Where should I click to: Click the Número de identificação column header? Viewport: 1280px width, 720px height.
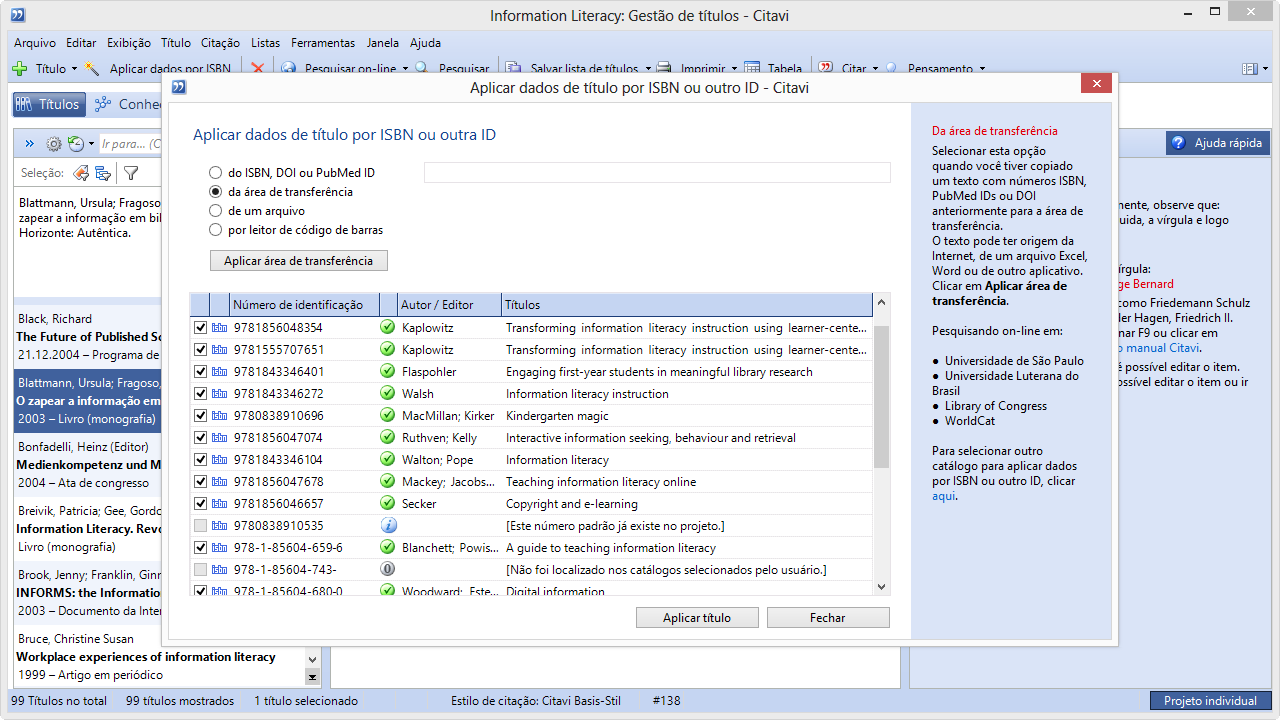pos(304,305)
